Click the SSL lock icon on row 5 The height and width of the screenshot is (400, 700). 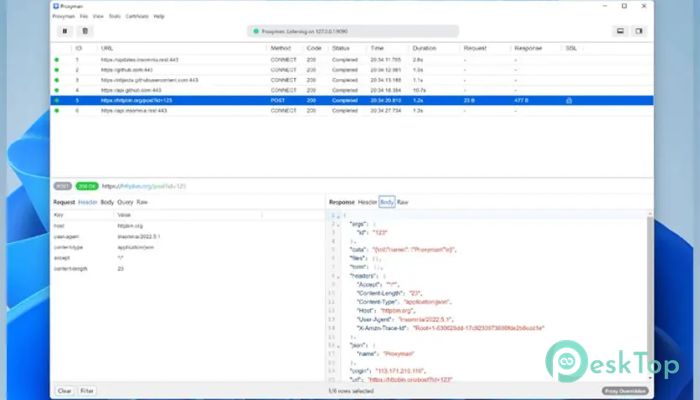click(569, 100)
